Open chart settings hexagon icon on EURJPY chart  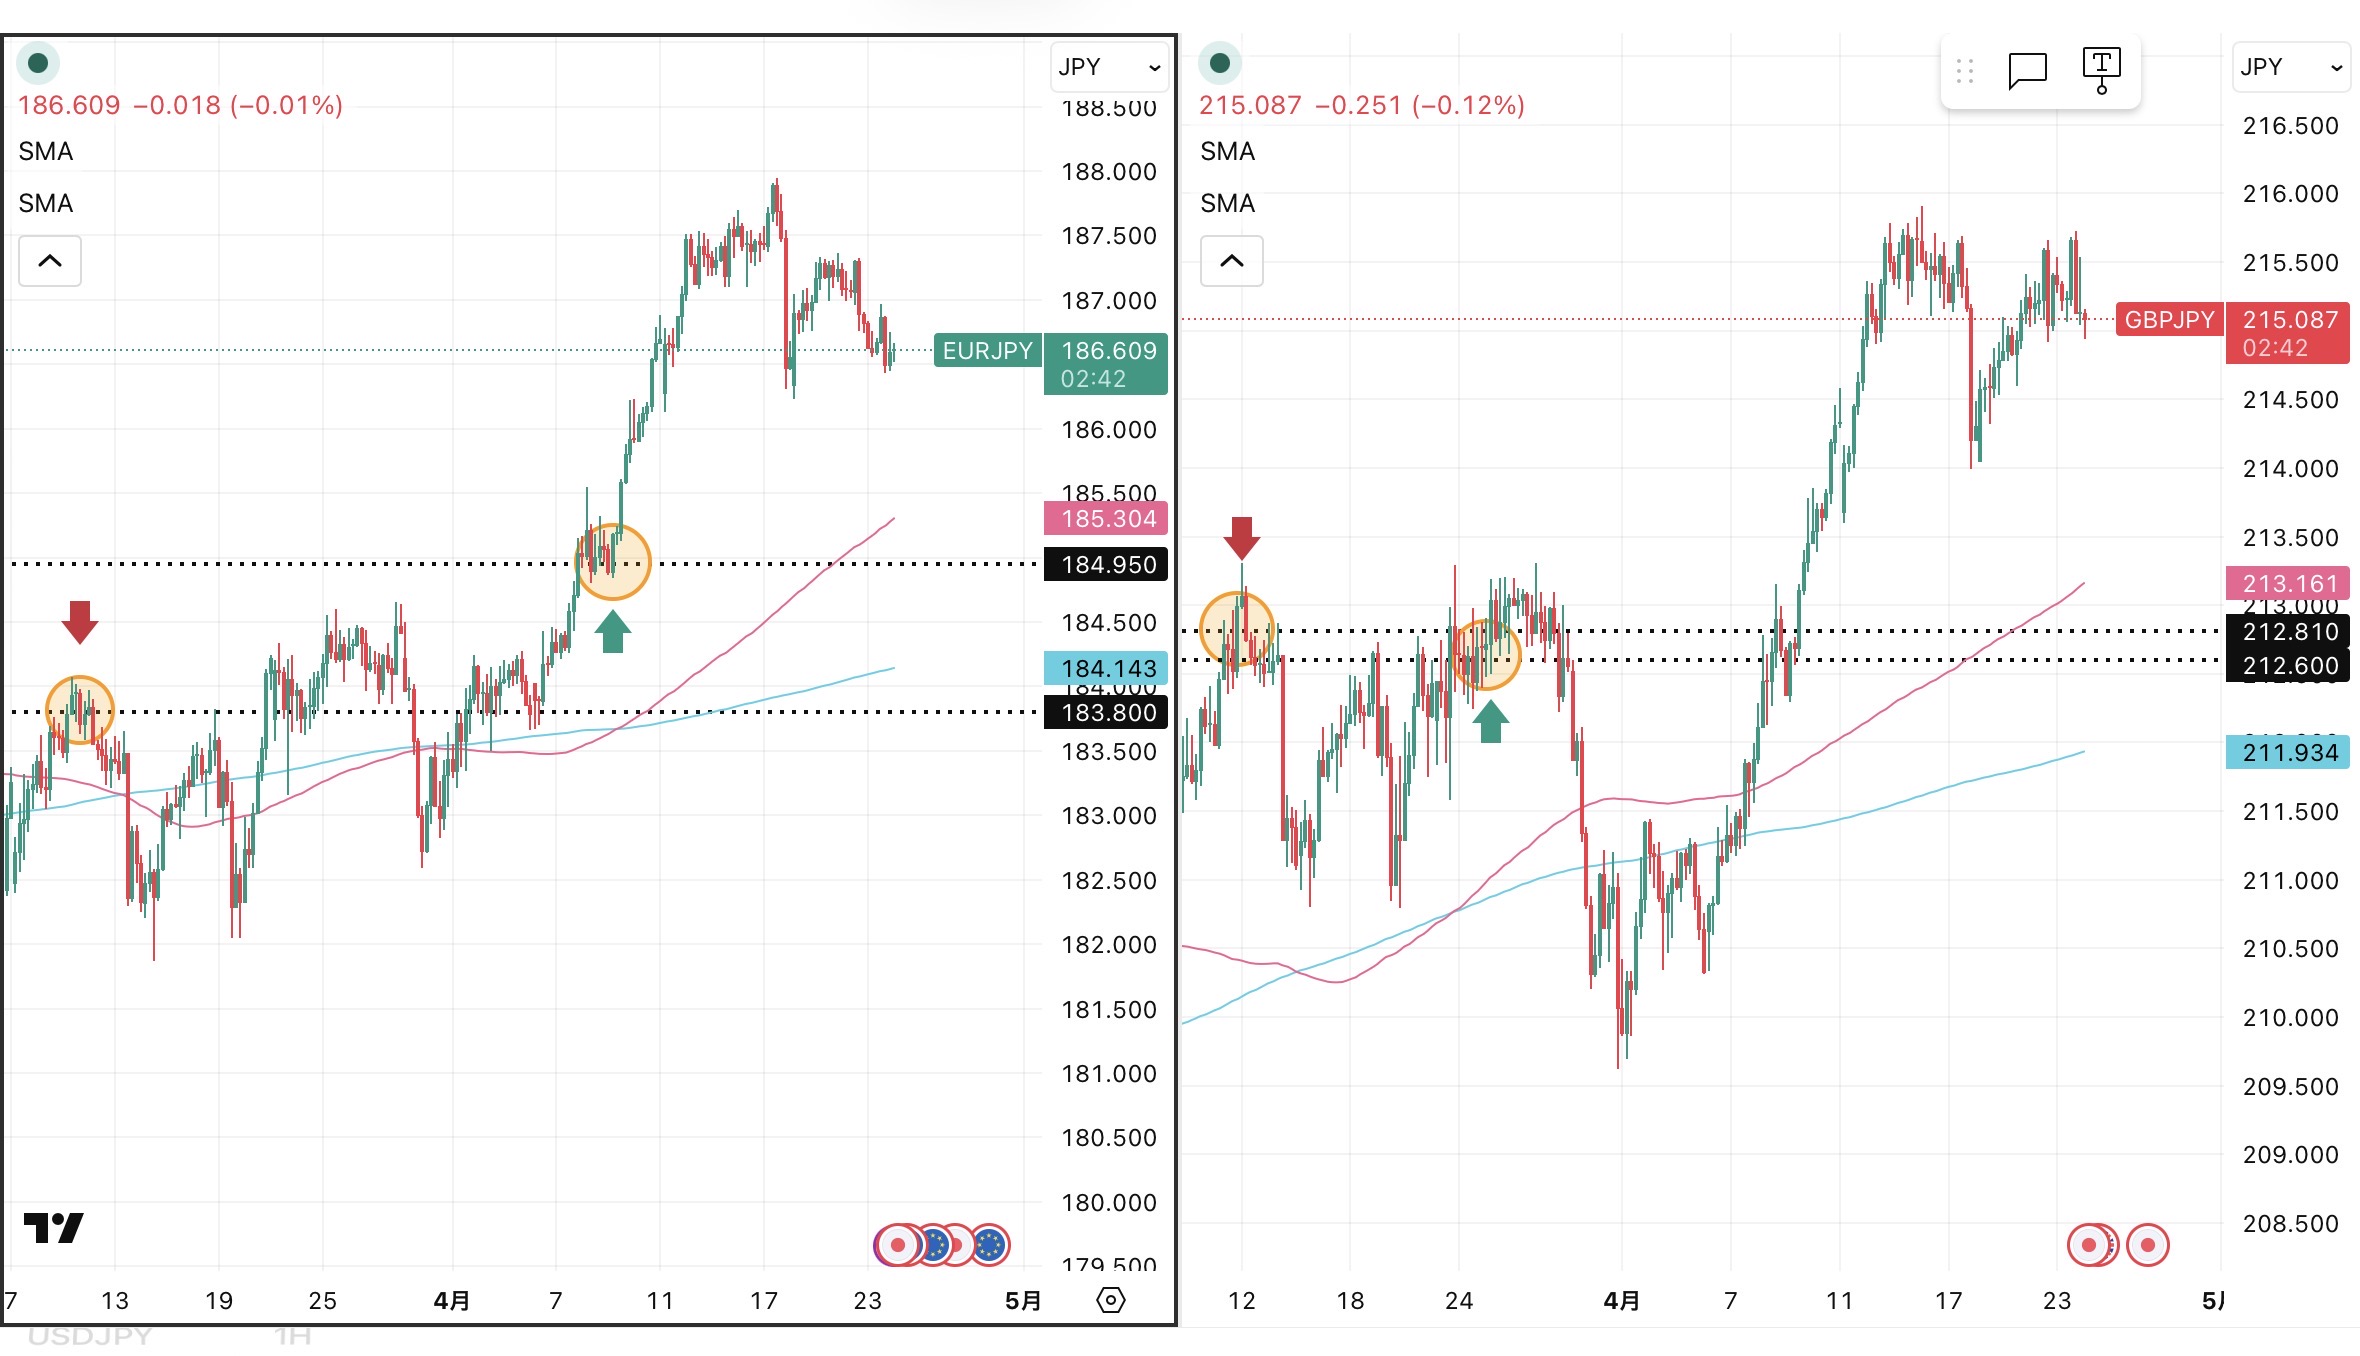[x=1111, y=1300]
